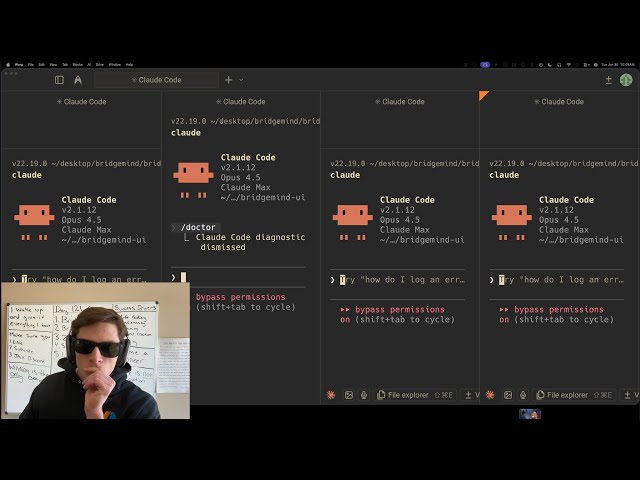The image size is (640, 480).
Task: Click the update download icon top right
Action: [x=609, y=80]
